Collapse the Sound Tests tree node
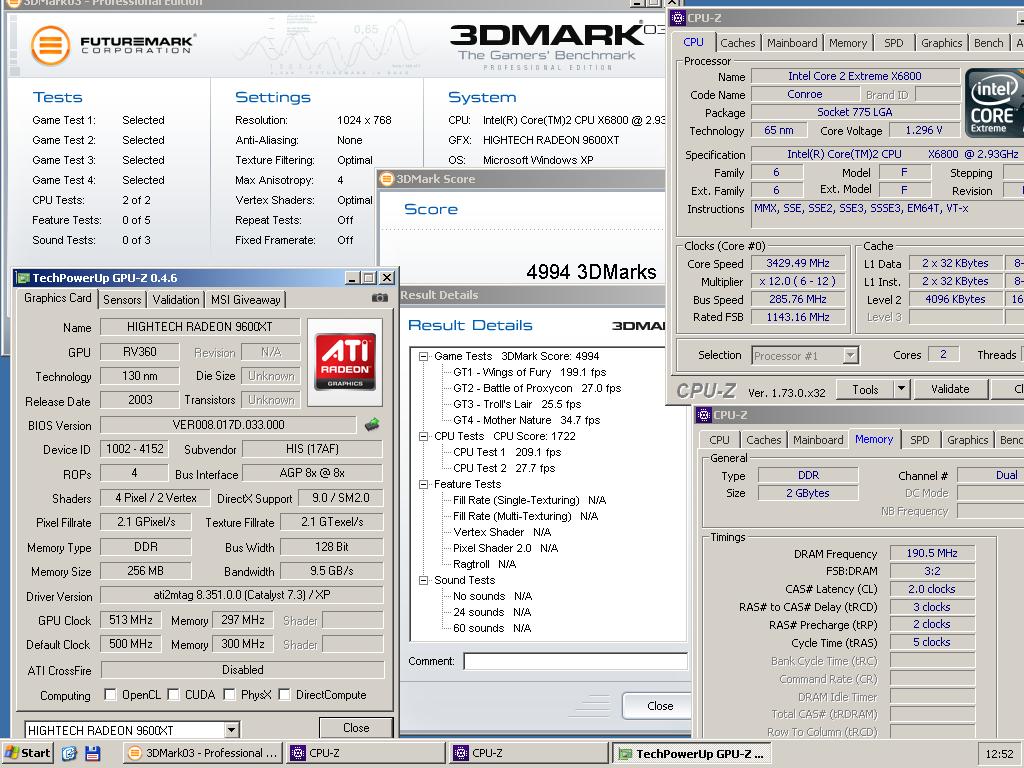This screenshot has height=768, width=1024. pyautogui.click(x=423, y=581)
